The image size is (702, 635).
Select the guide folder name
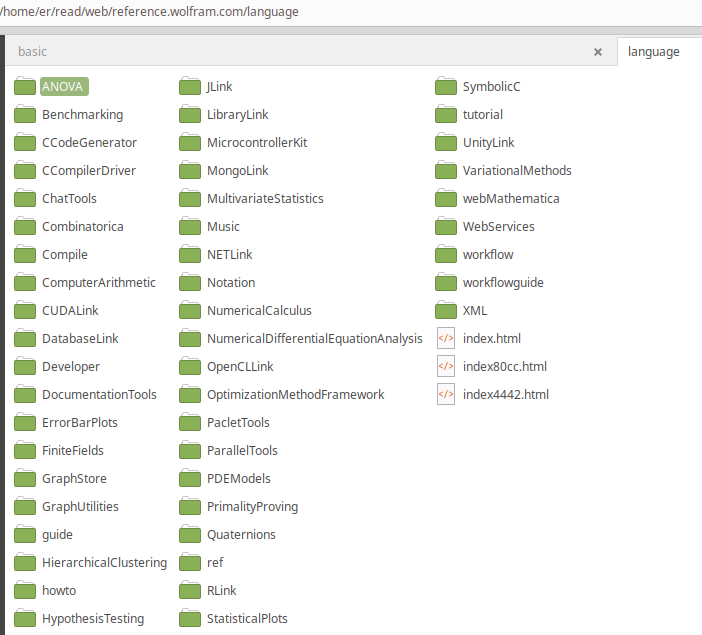57,535
